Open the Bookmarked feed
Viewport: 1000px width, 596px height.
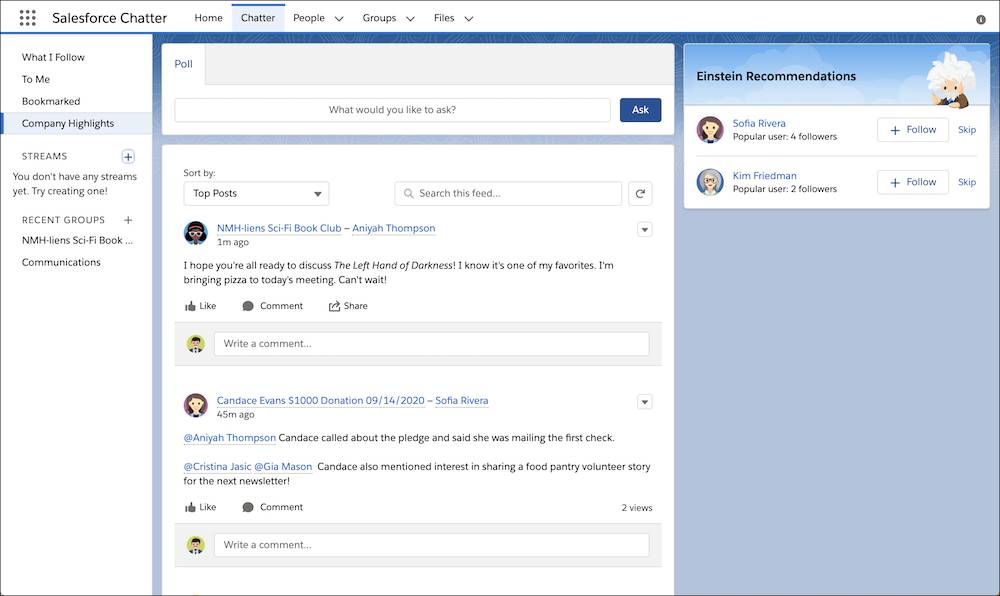51,101
